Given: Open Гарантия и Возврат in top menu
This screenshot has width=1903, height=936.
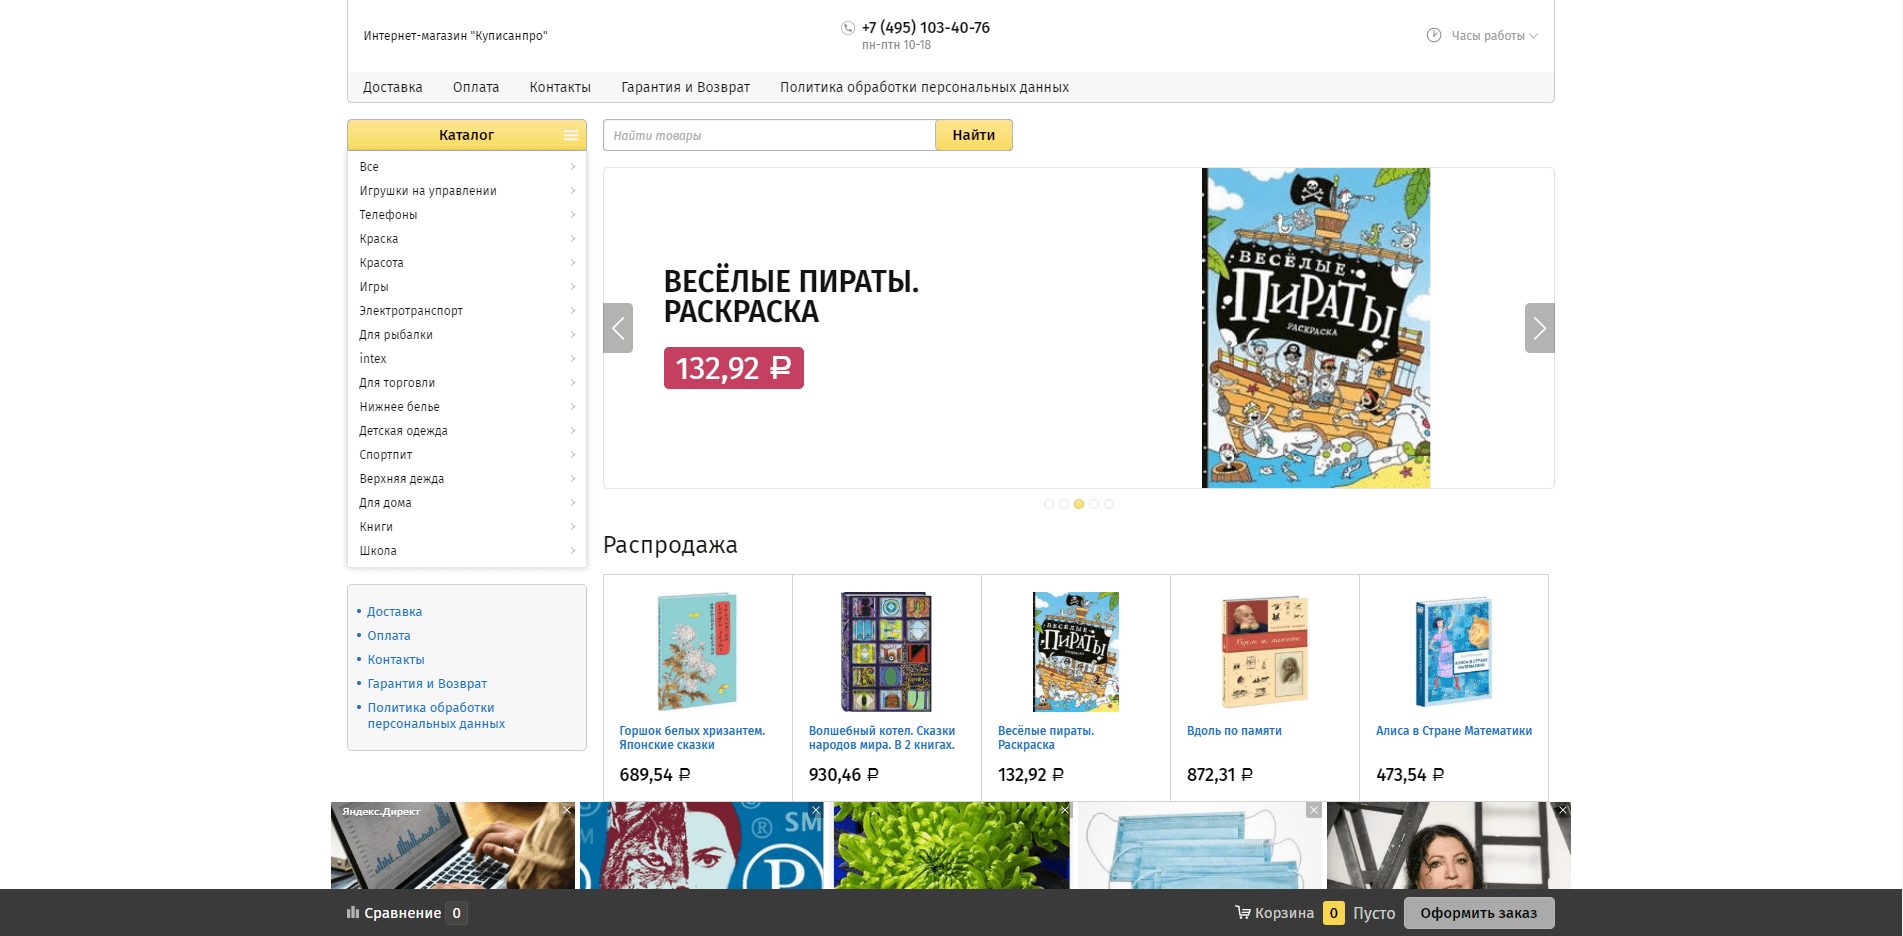Looking at the screenshot, I should [x=685, y=87].
